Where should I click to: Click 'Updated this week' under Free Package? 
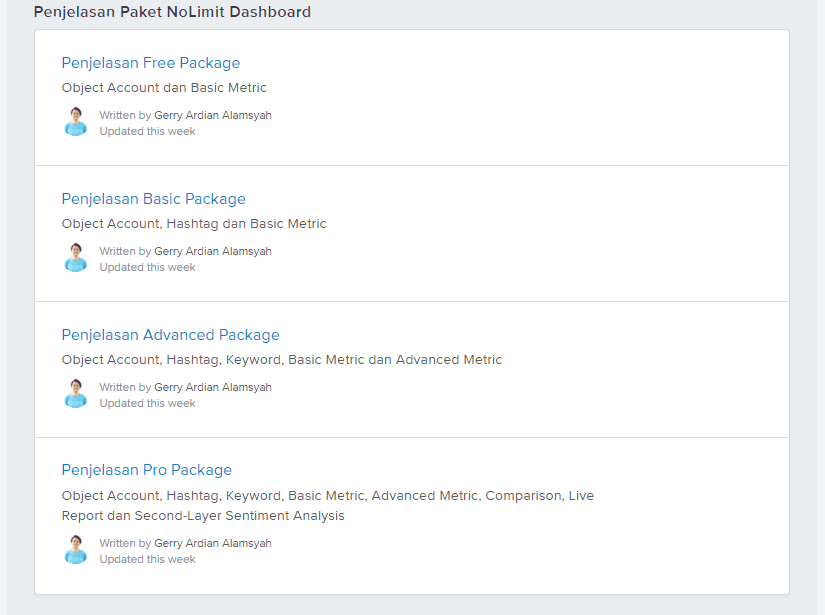tap(147, 132)
